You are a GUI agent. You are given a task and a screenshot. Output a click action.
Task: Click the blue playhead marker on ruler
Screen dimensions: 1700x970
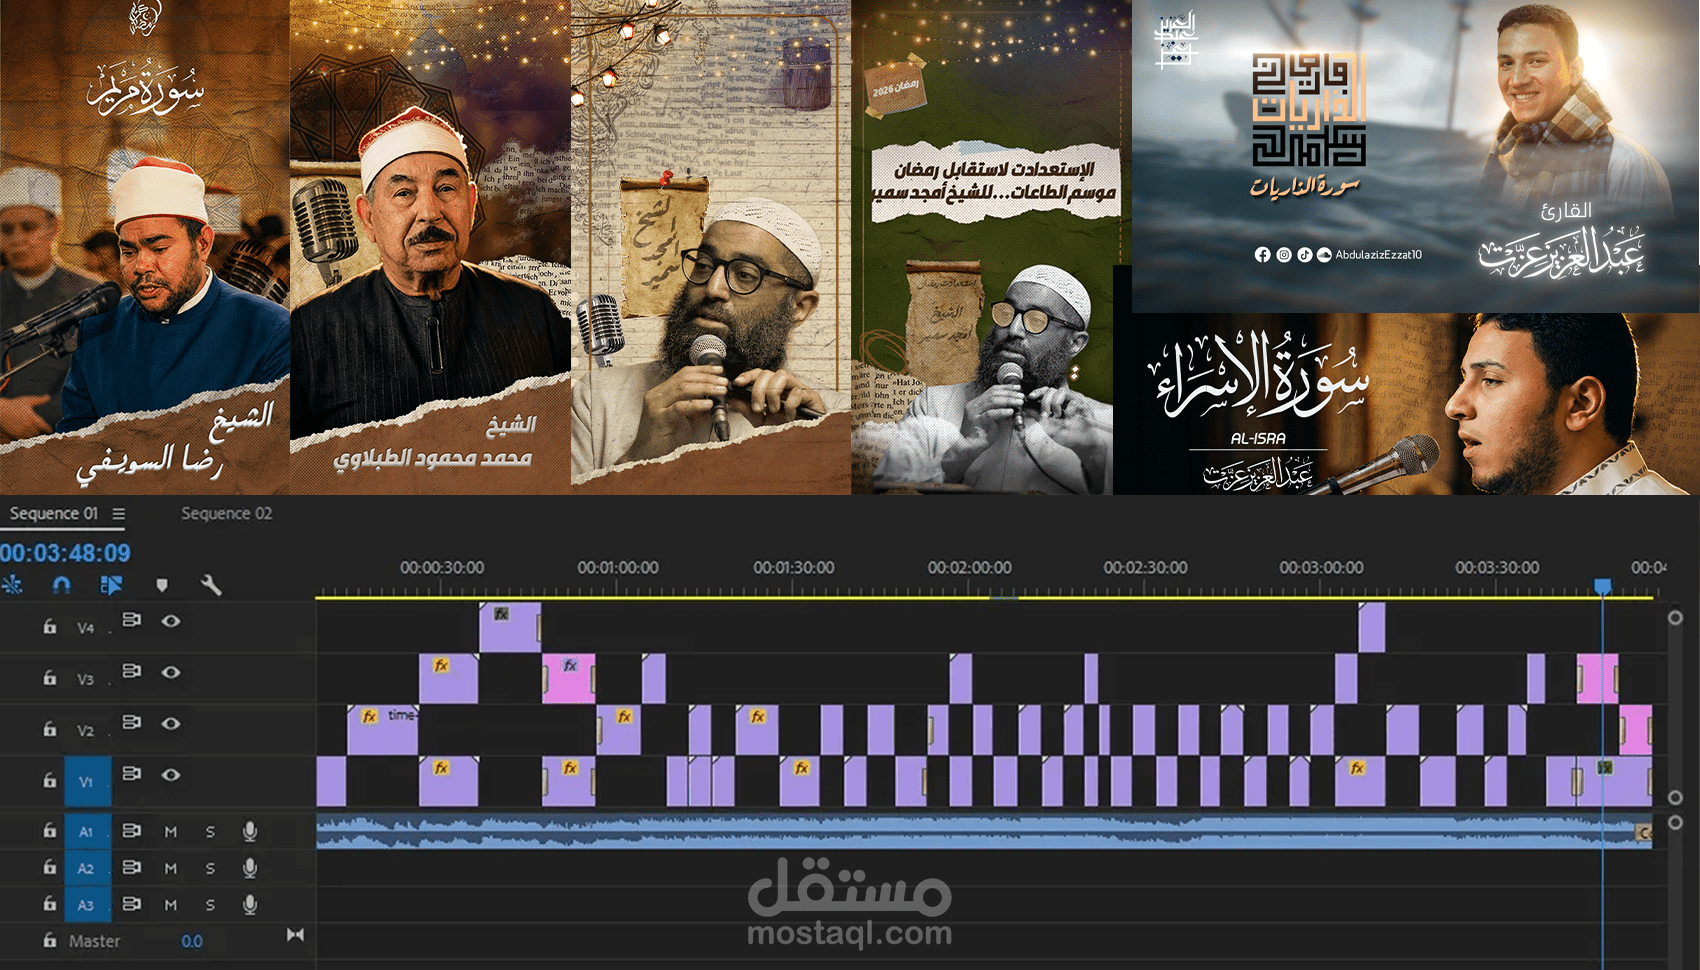[x=1603, y=586]
